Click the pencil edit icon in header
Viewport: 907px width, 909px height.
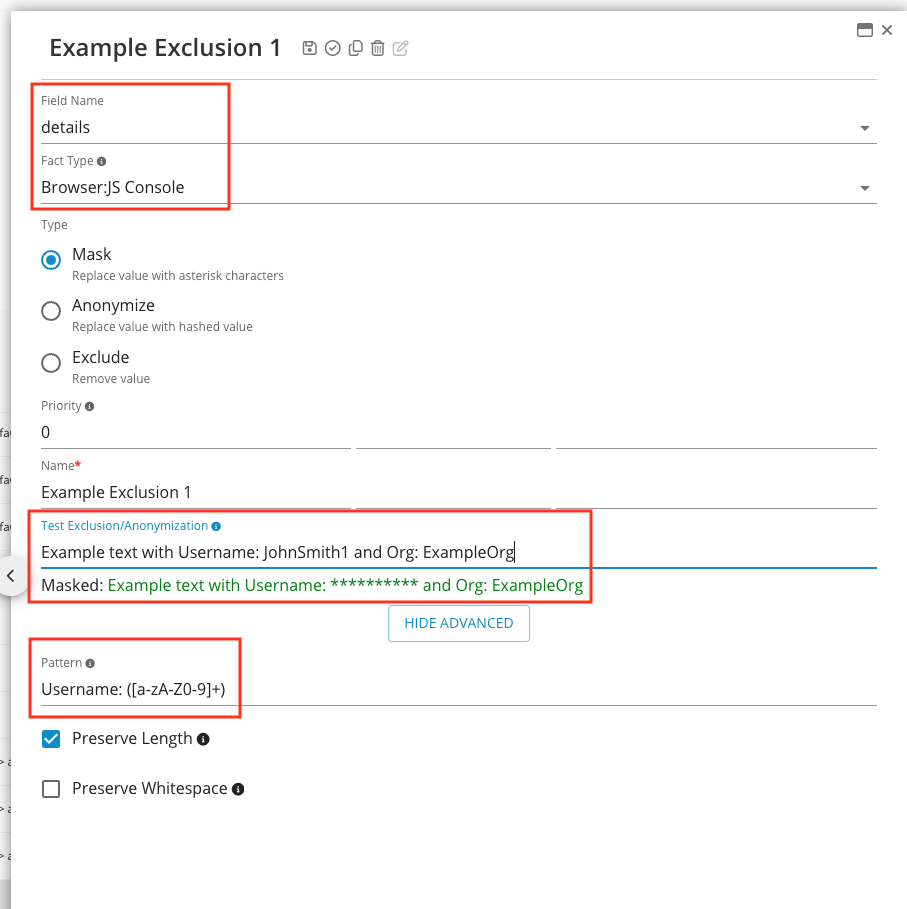point(400,48)
